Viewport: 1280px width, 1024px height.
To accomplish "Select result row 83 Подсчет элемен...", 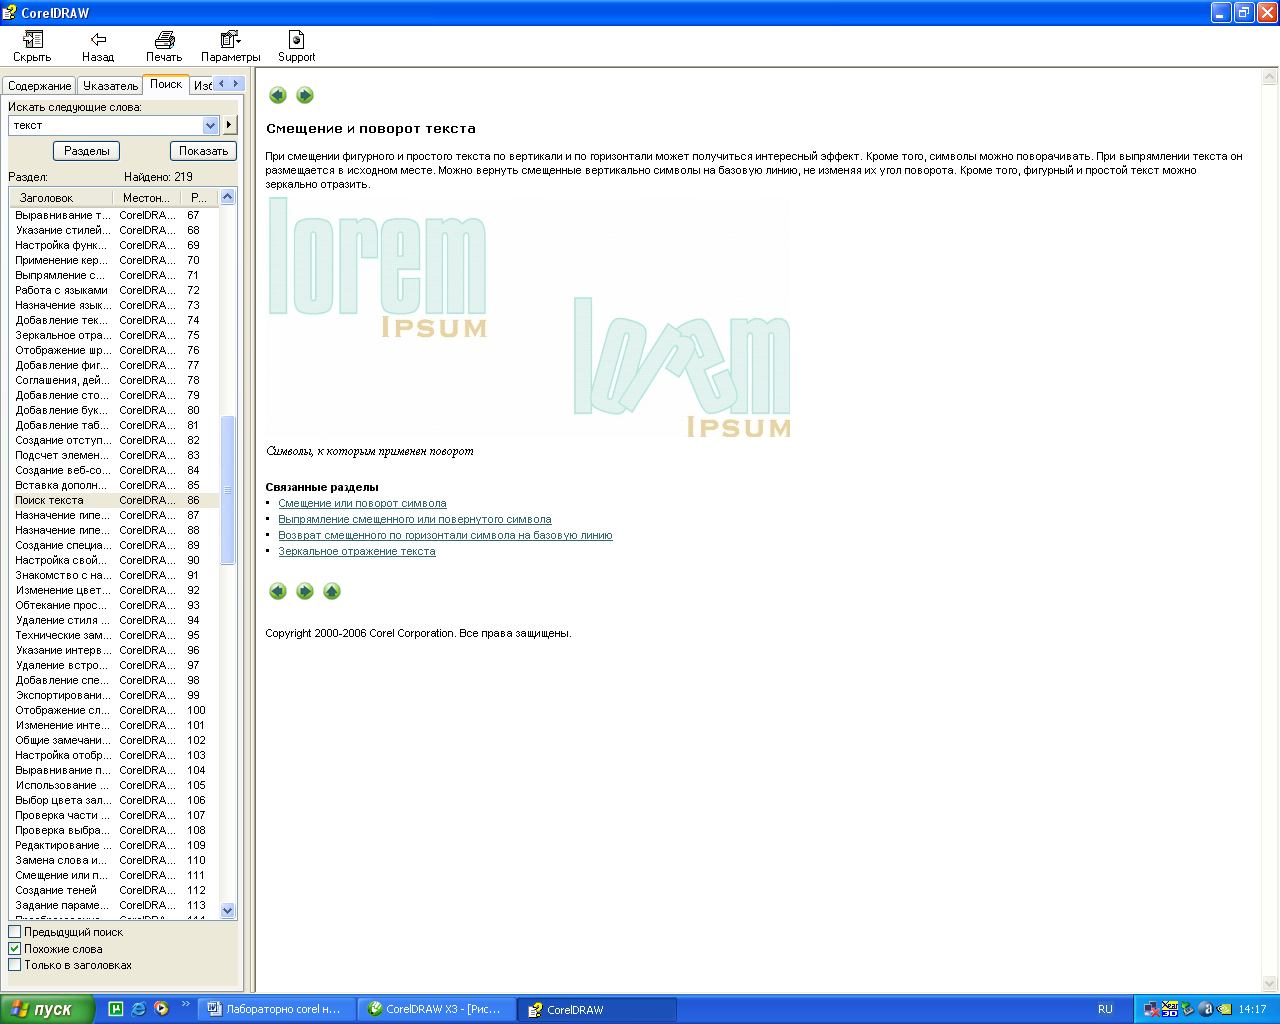I will 114,455.
